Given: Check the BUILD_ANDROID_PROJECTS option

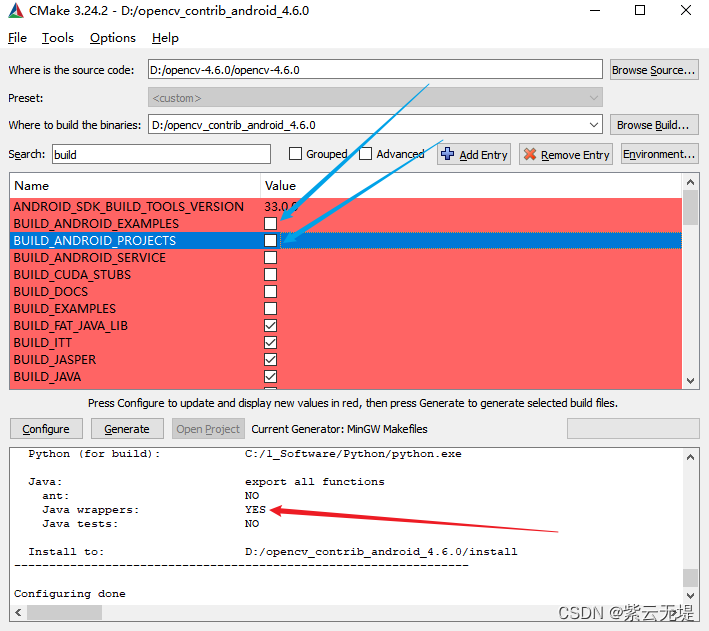Looking at the screenshot, I should click(270, 240).
